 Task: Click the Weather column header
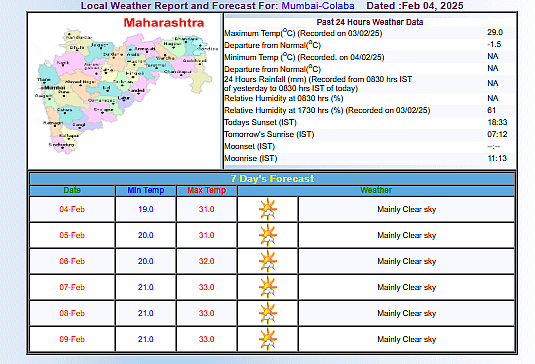[376, 190]
